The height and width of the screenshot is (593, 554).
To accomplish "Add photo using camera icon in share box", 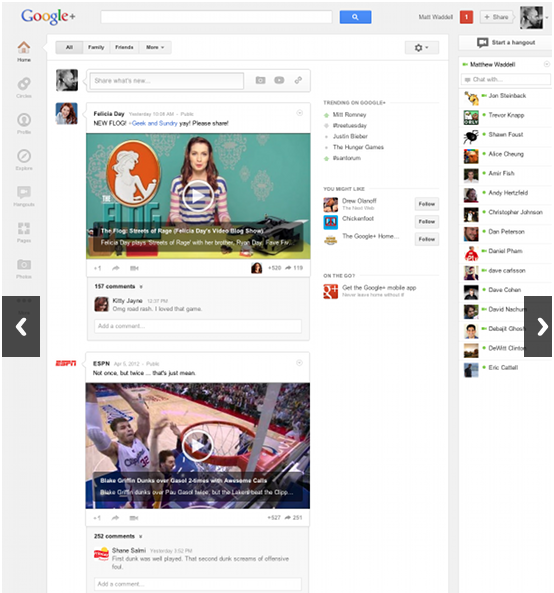I will tap(261, 80).
